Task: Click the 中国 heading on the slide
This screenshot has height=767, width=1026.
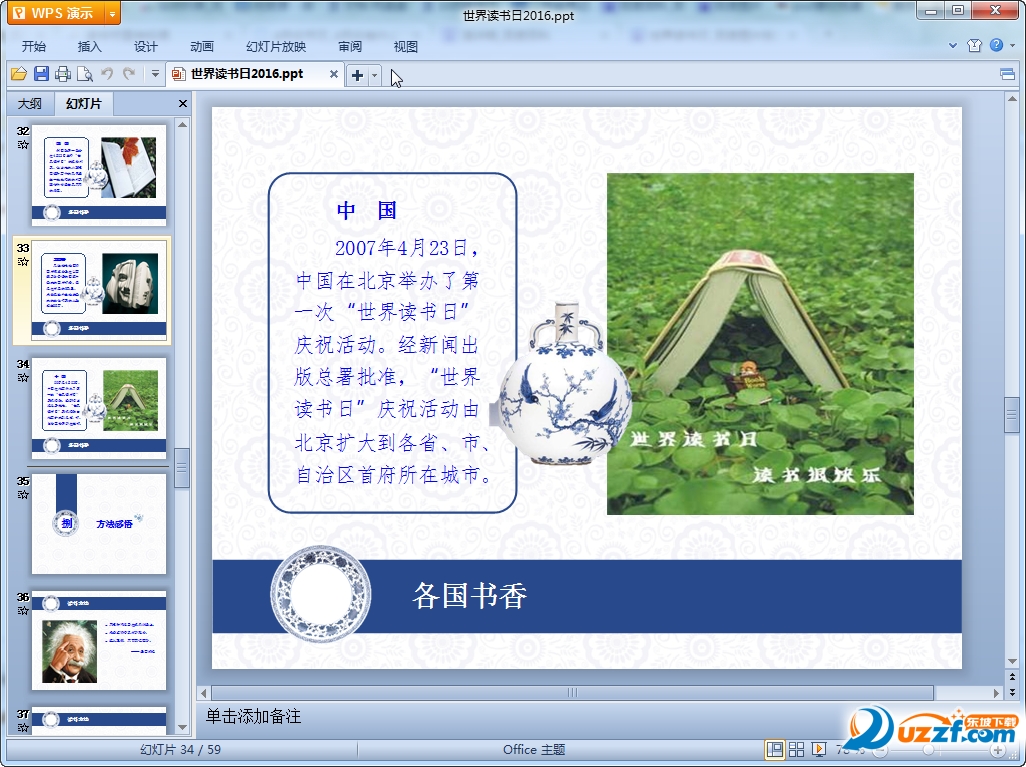Action: pos(367,210)
